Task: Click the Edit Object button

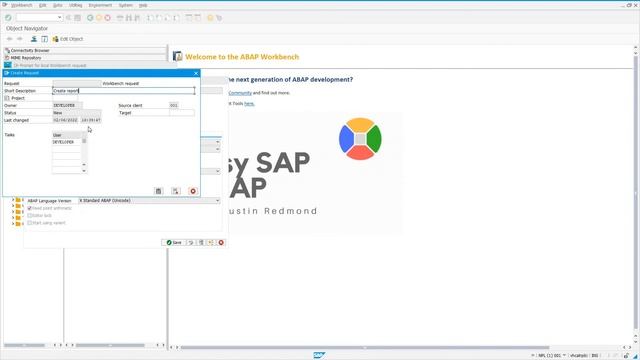Action: pos(68,39)
